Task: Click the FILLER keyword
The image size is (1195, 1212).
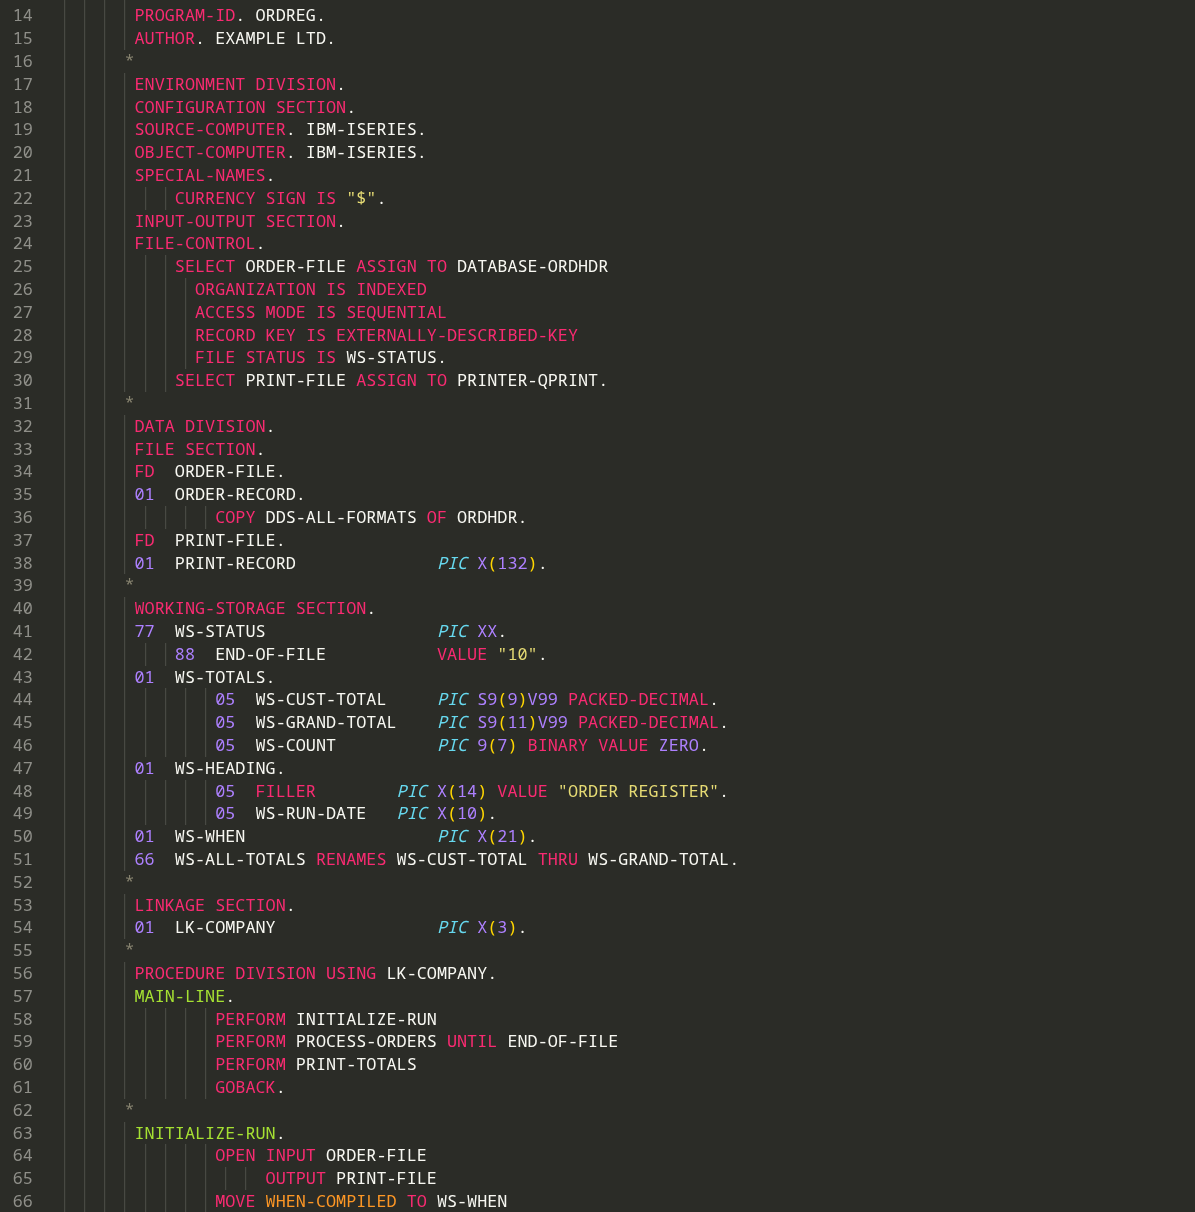Action: [x=285, y=792]
